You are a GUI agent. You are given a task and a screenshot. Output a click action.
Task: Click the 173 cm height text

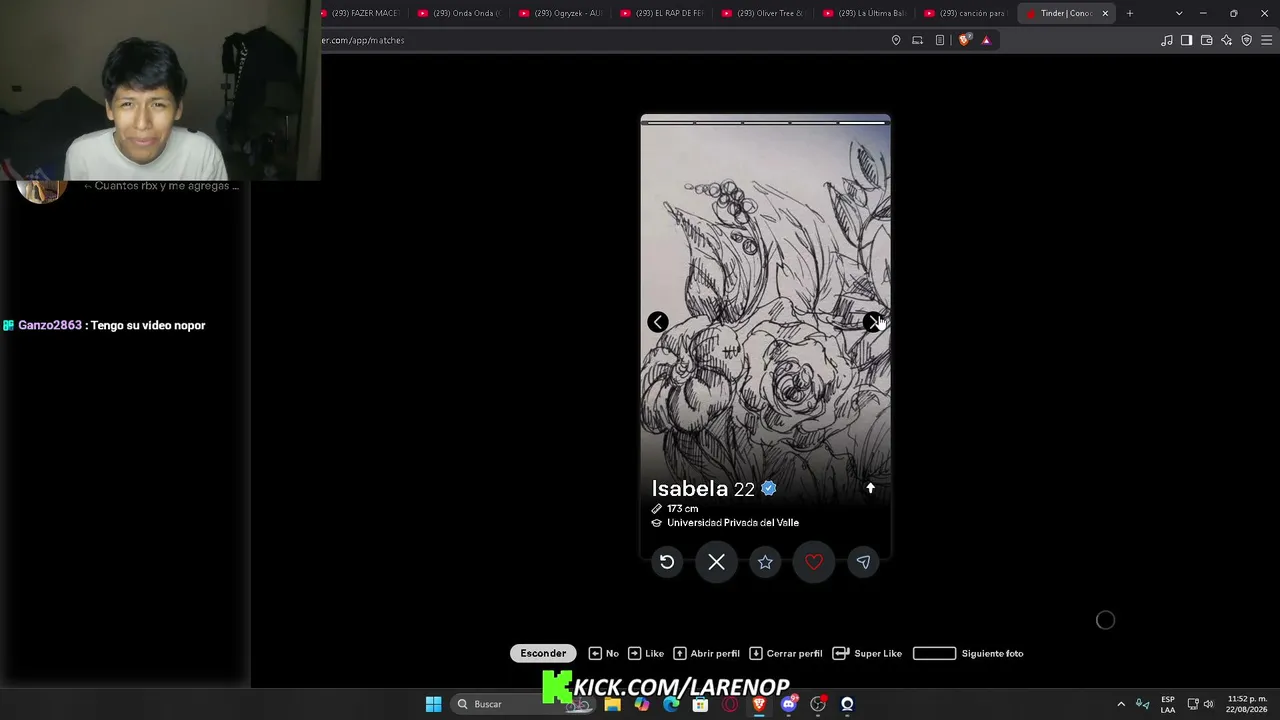click(683, 509)
